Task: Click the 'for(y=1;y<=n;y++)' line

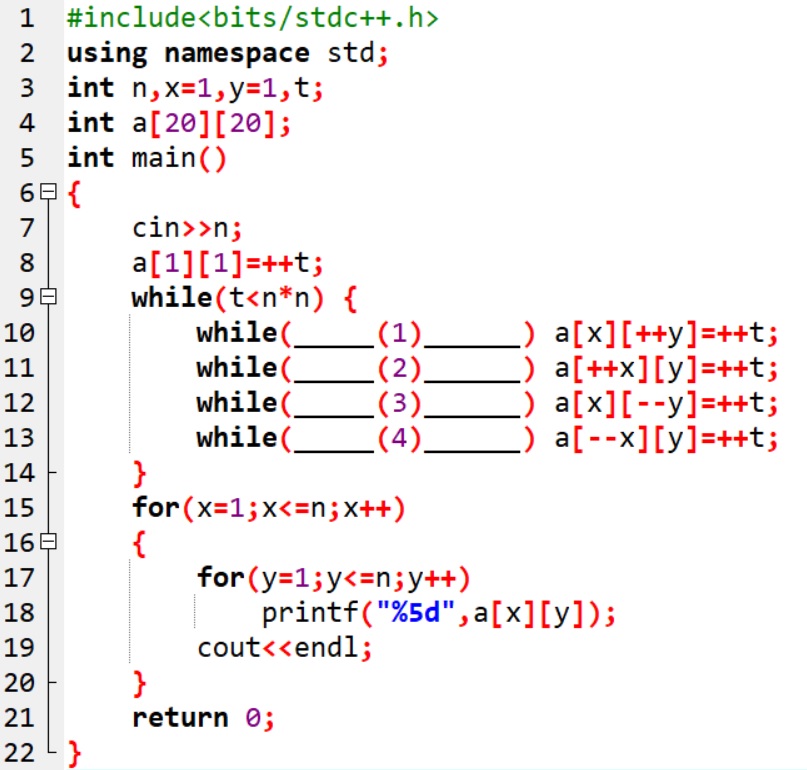Action: [x=334, y=579]
